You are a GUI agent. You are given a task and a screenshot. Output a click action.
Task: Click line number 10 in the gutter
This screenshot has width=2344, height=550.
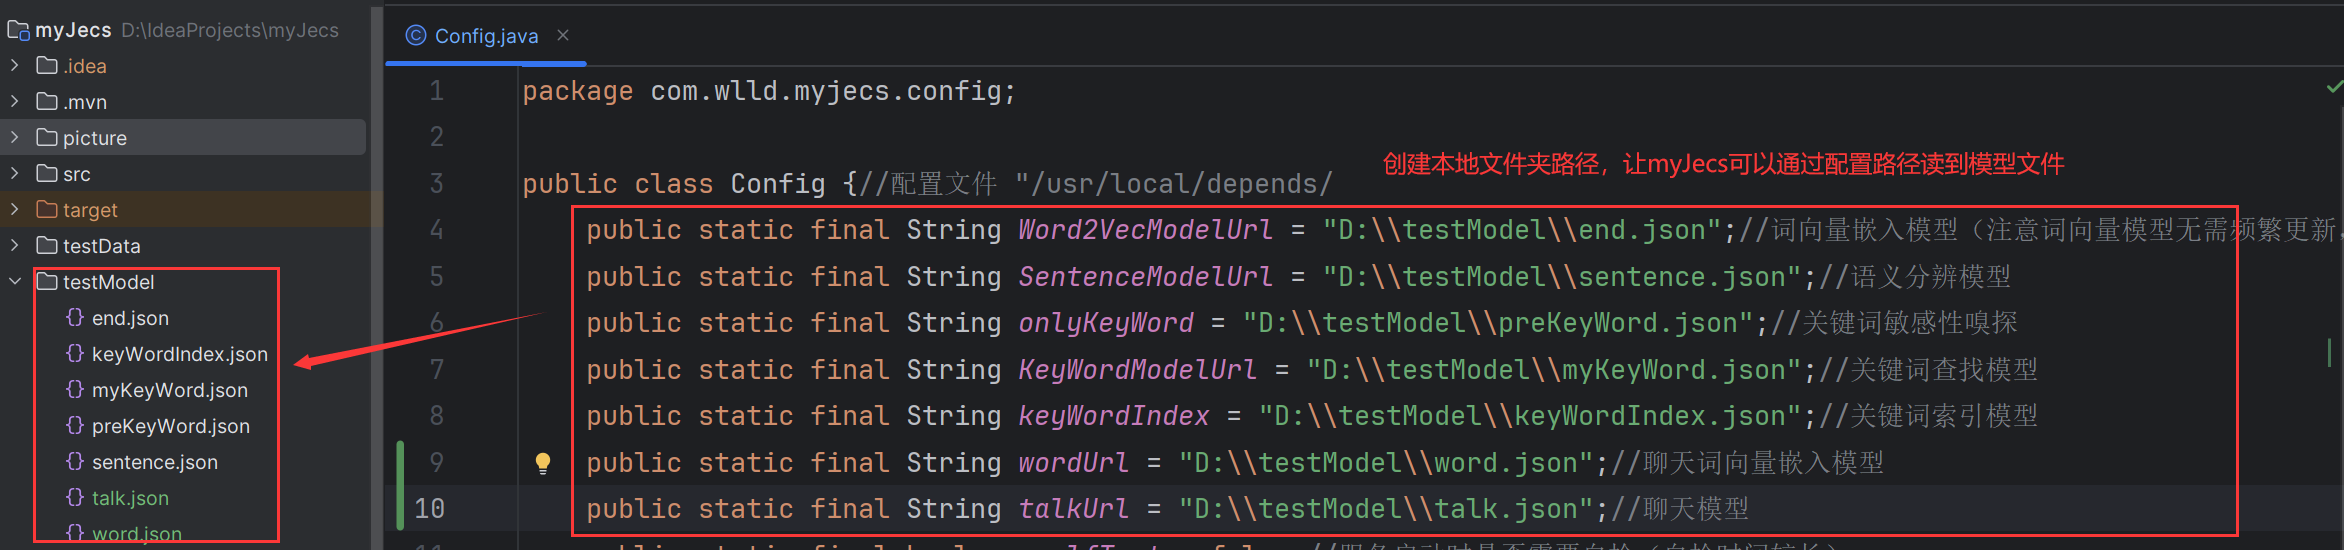coord(429,509)
